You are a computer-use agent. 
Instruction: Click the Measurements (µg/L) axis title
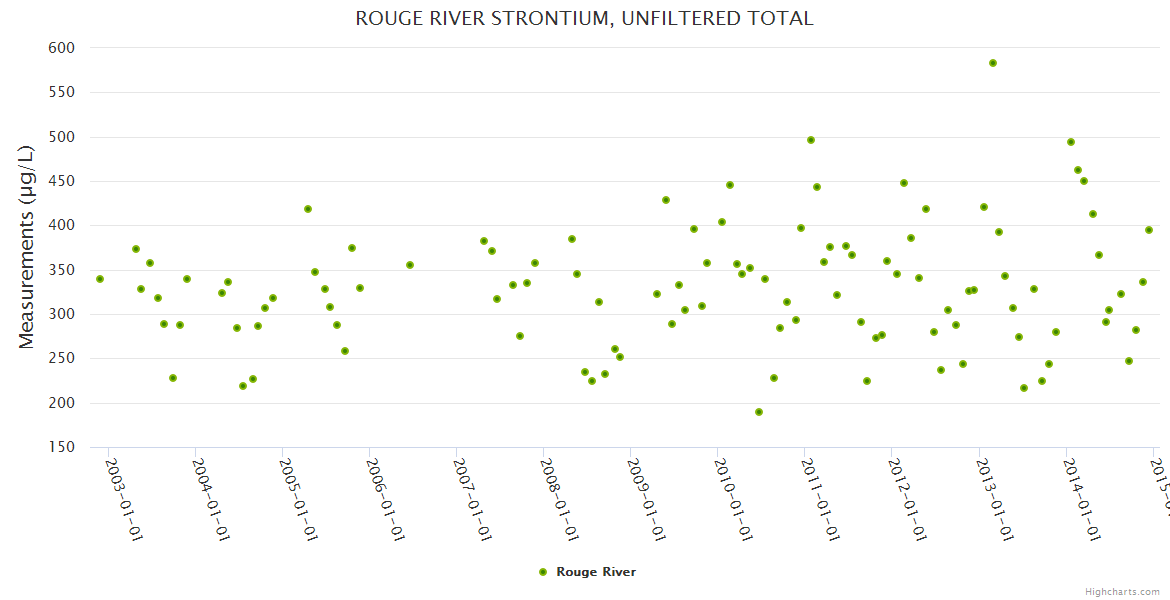(x=27, y=247)
